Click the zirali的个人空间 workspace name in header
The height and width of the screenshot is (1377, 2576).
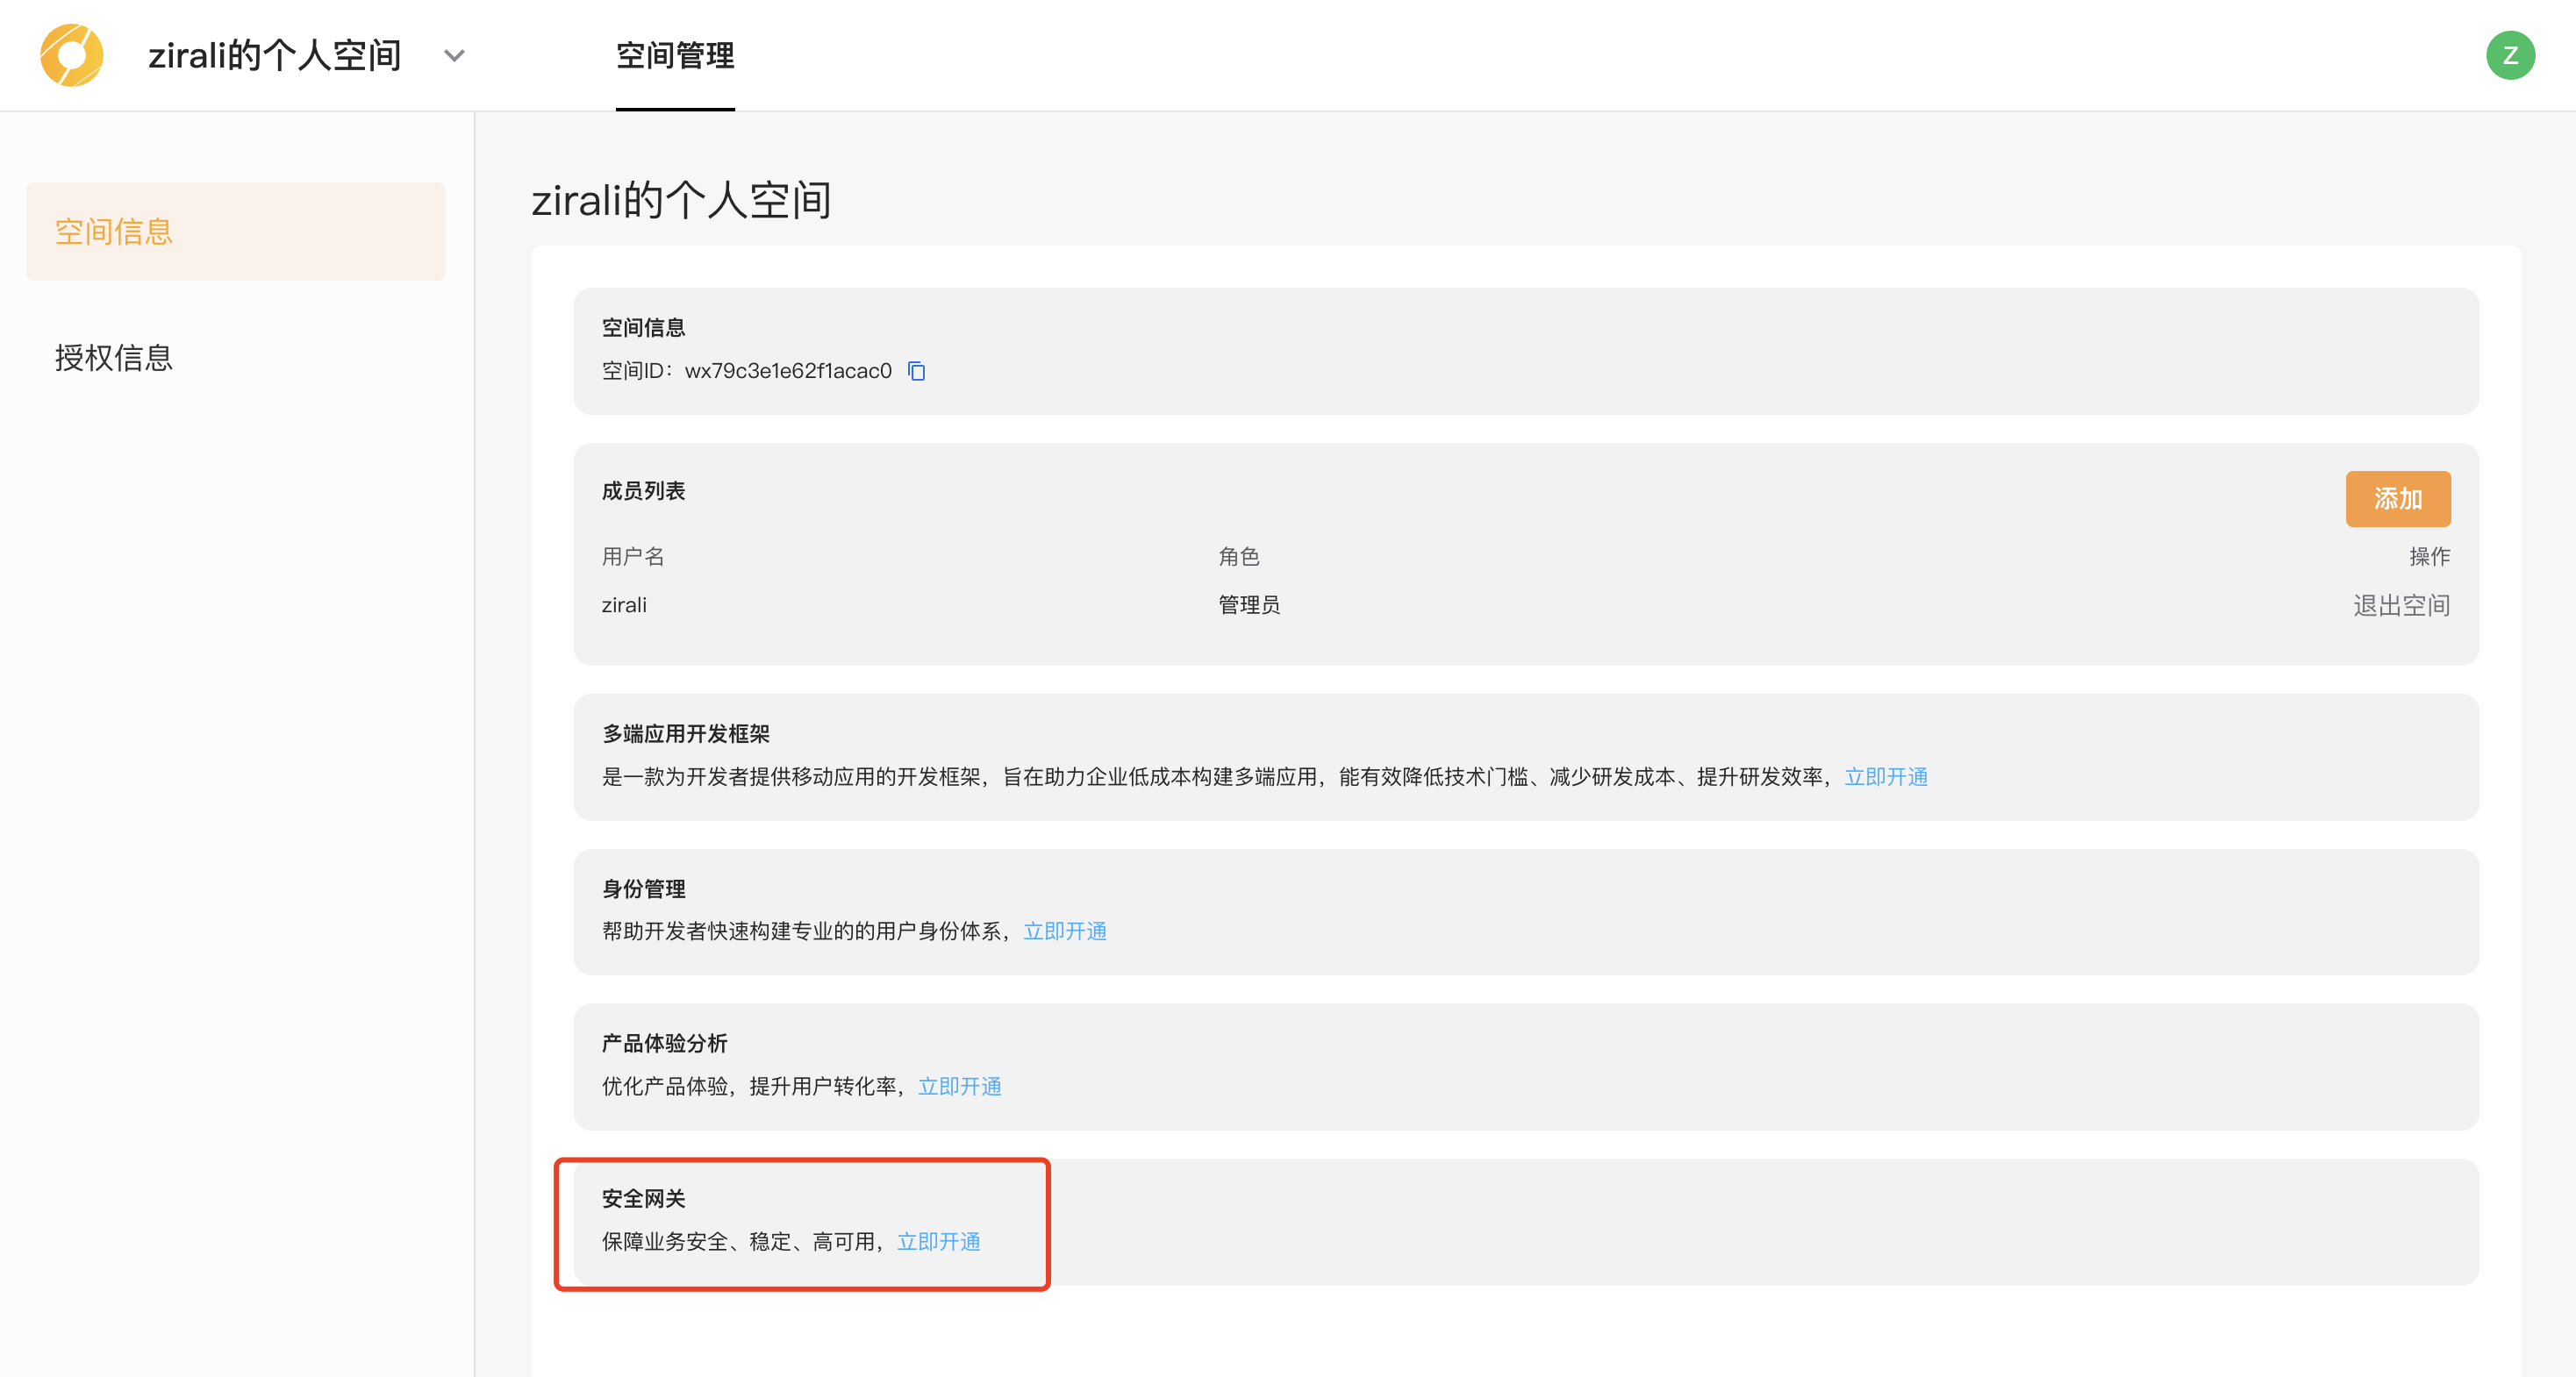[274, 55]
